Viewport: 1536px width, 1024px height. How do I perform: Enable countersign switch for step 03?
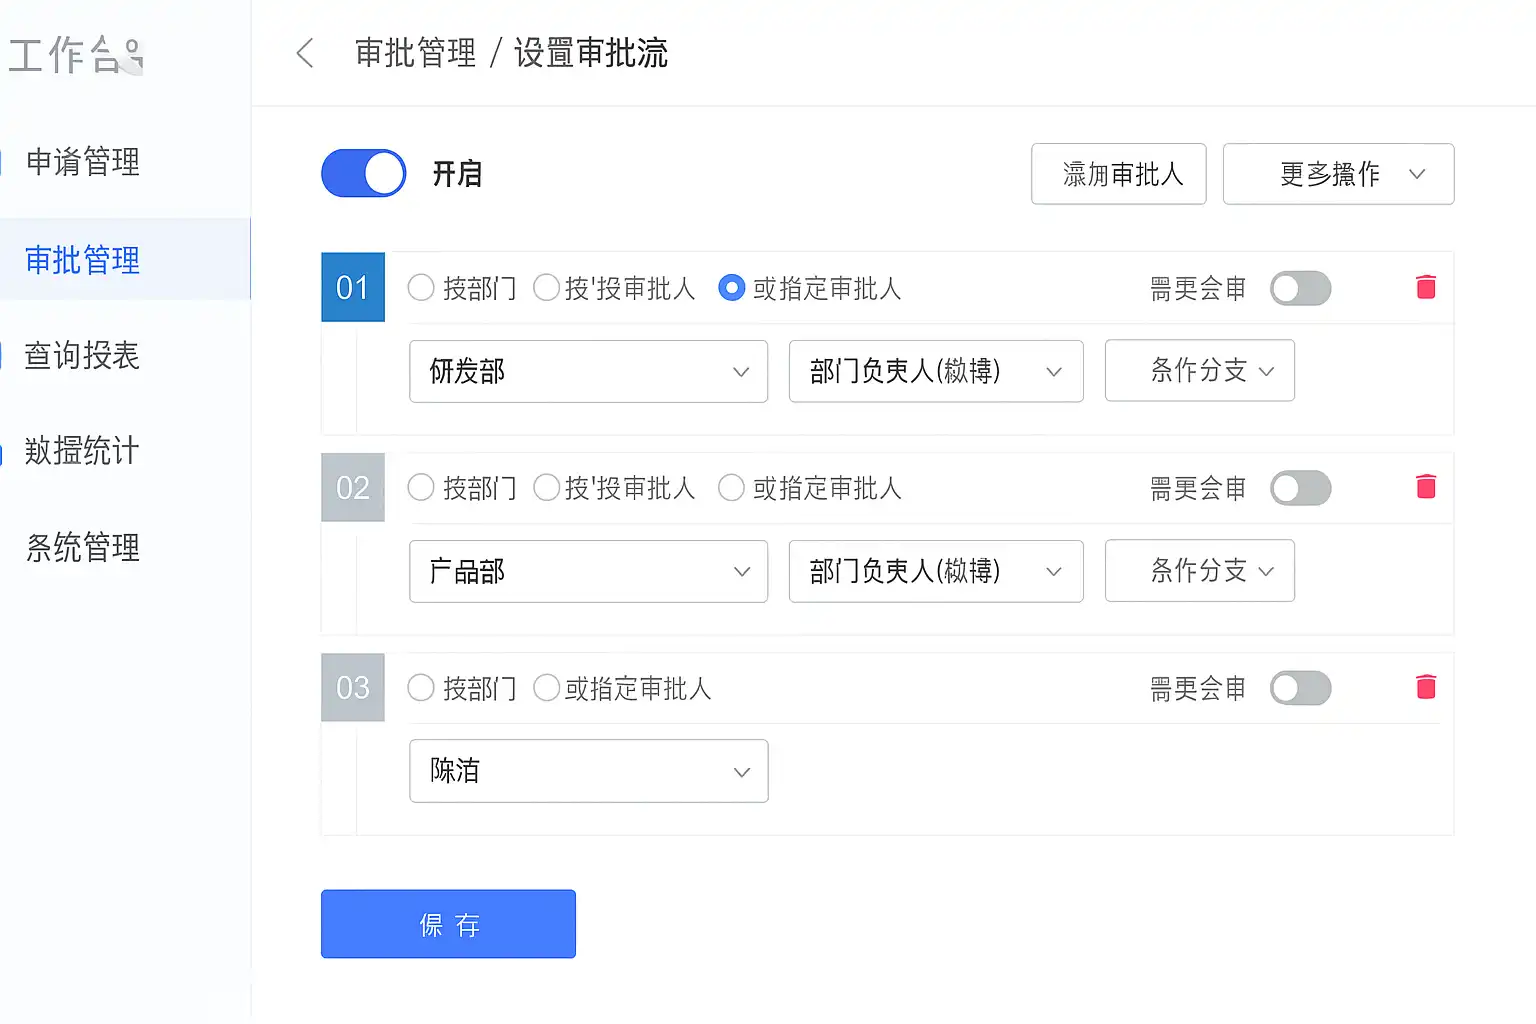click(1300, 688)
